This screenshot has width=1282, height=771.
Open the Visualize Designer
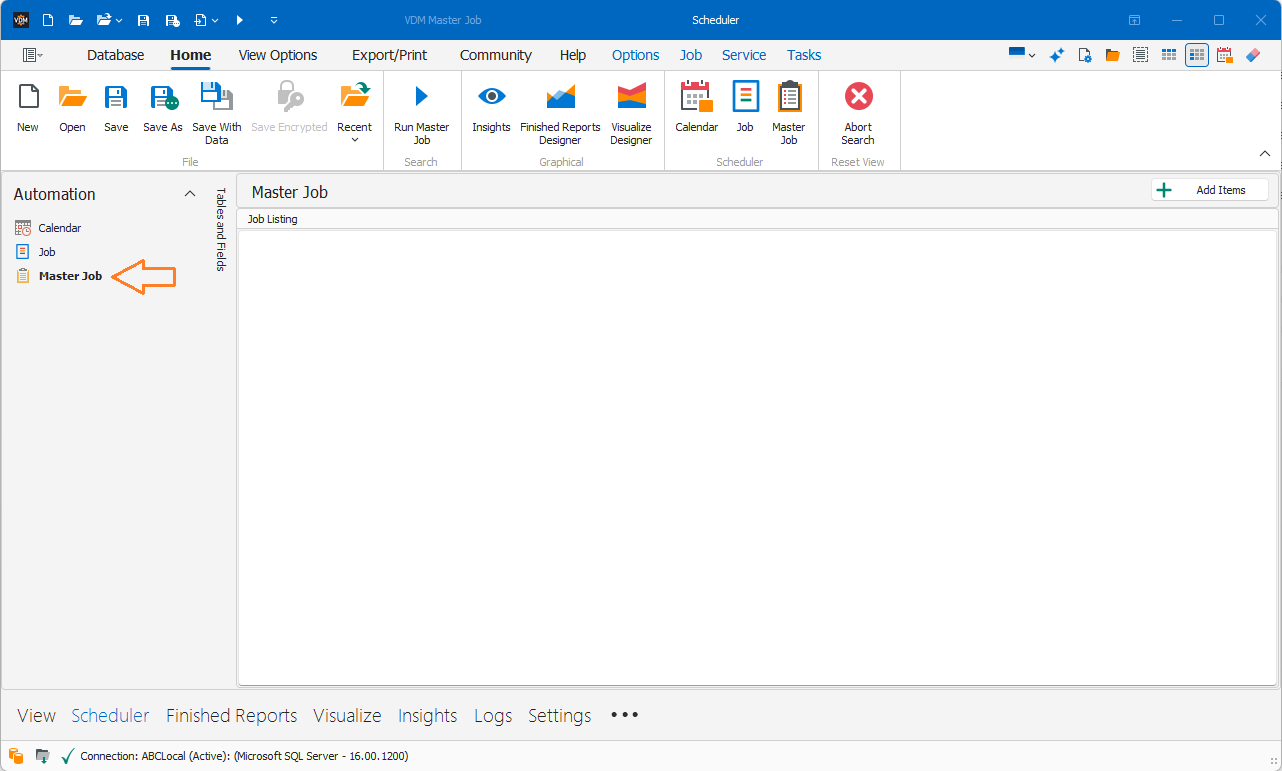631,97
